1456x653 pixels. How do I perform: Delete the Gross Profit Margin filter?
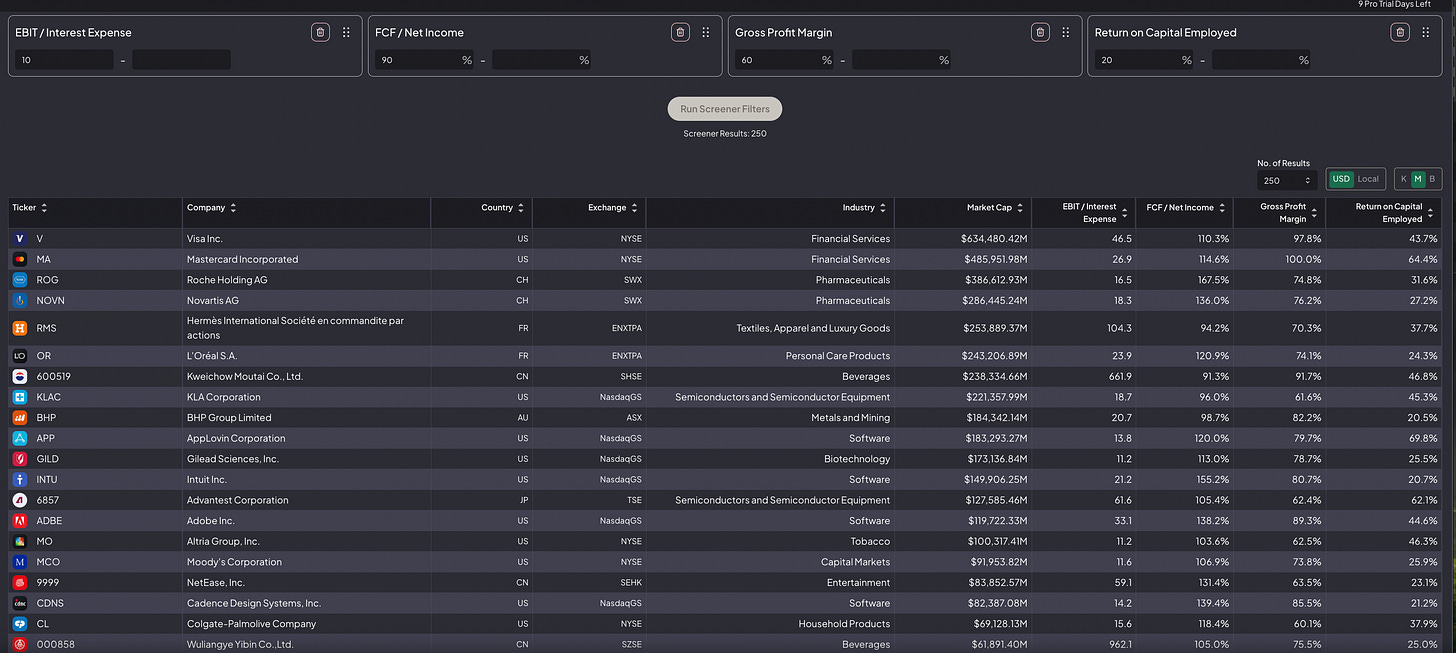1040,32
